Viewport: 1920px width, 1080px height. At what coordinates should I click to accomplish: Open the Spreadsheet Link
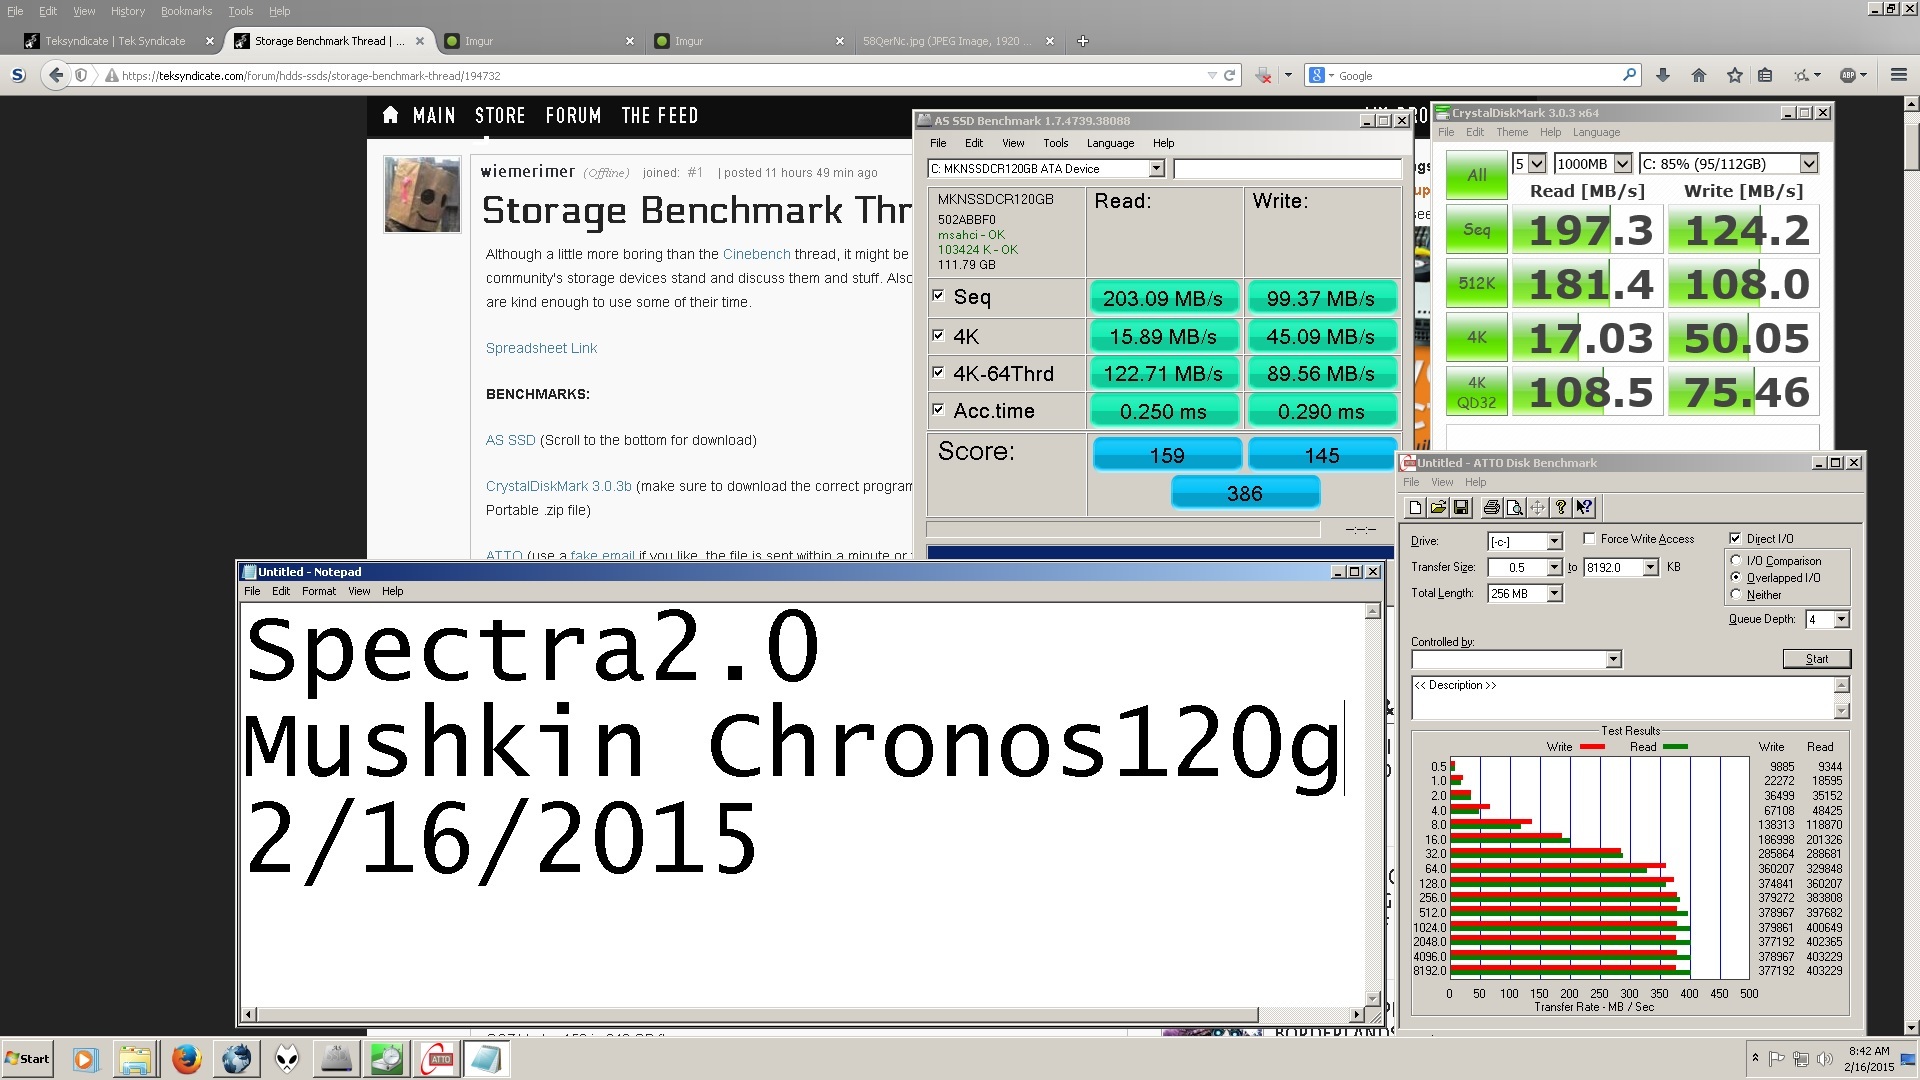(x=541, y=348)
